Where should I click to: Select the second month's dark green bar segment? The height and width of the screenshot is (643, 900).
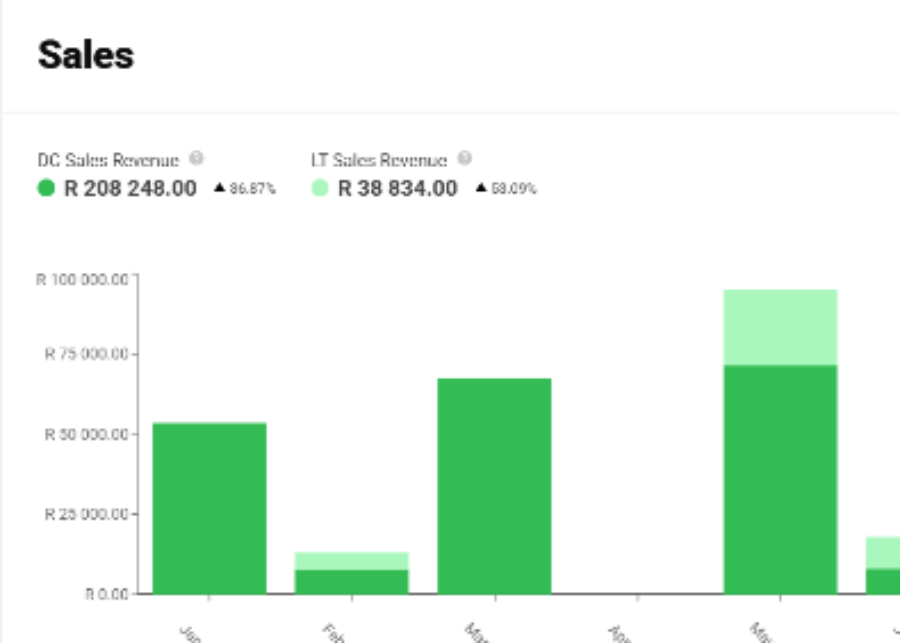point(351,581)
